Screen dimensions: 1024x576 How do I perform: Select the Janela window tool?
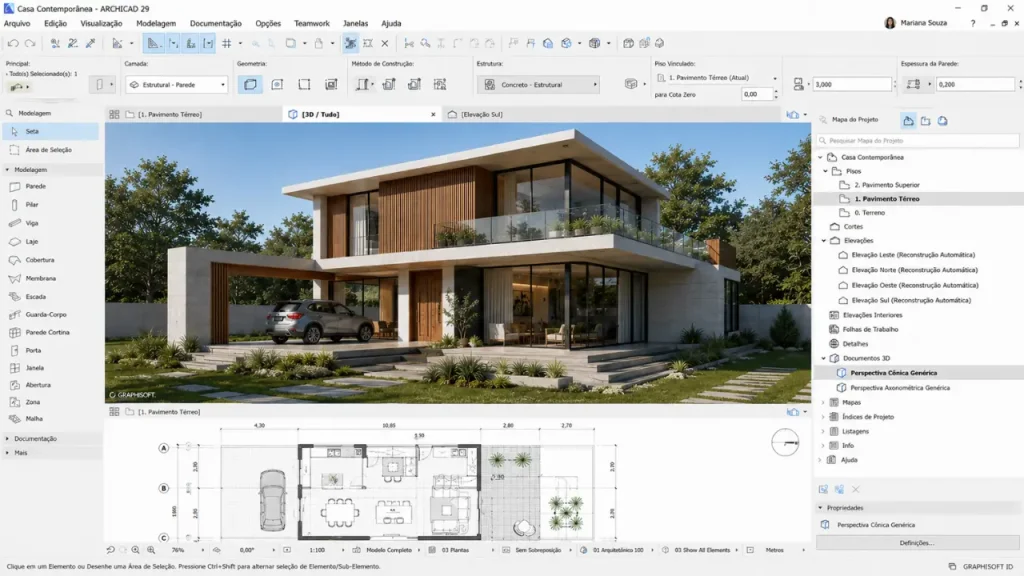coord(35,368)
